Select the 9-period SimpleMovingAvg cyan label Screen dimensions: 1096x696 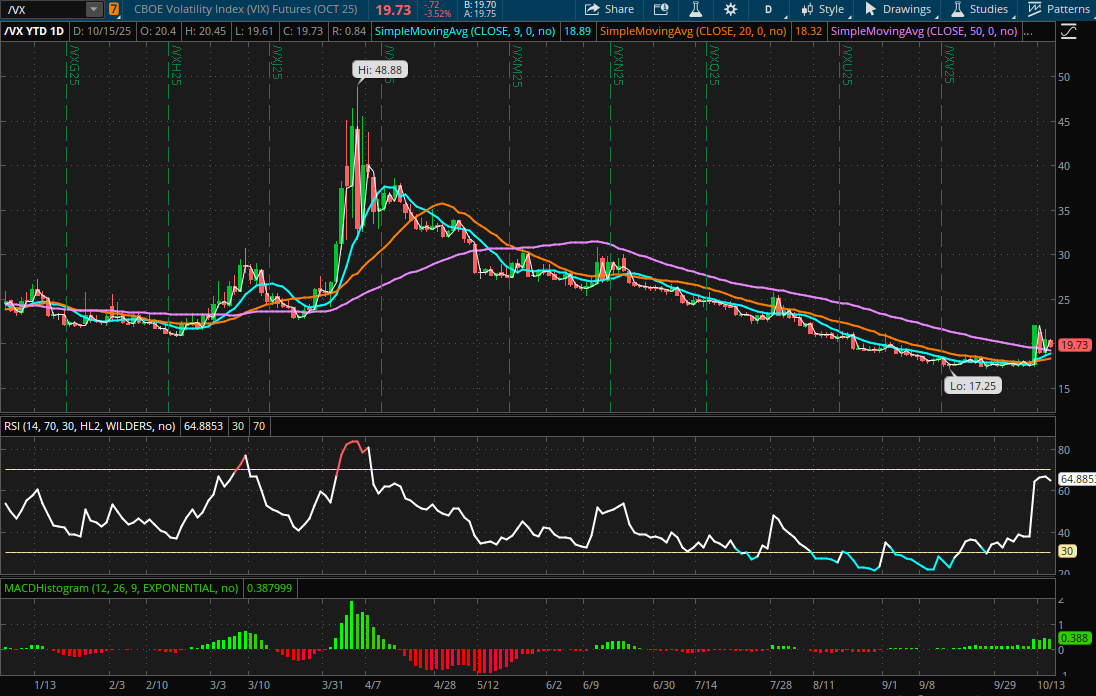[x=466, y=31]
